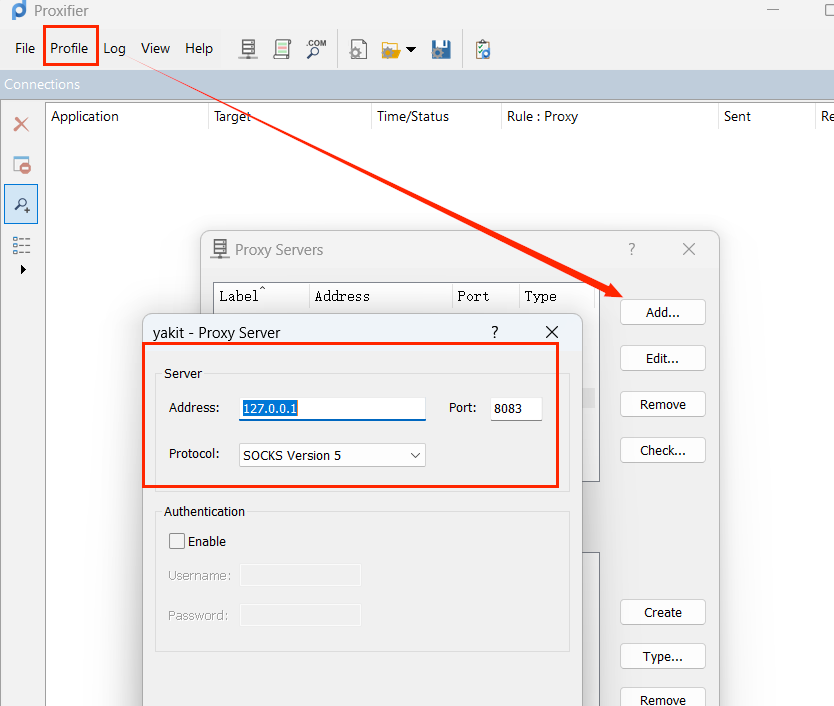Viewport: 834px width, 706px height.
Task: Click the yakit dialog help question mark
Action: tap(495, 332)
